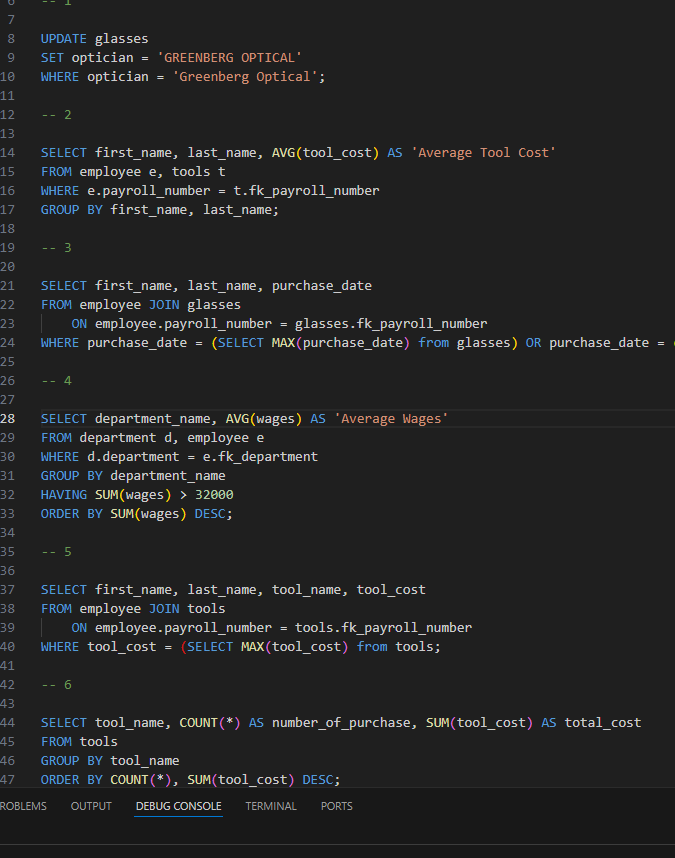Click the 'Average Wages' alias string
This screenshot has height=858, width=675.
pyautogui.click(x=391, y=419)
